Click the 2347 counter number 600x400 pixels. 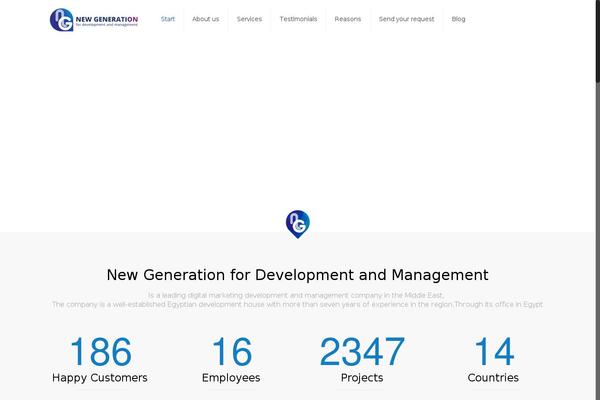click(x=362, y=351)
